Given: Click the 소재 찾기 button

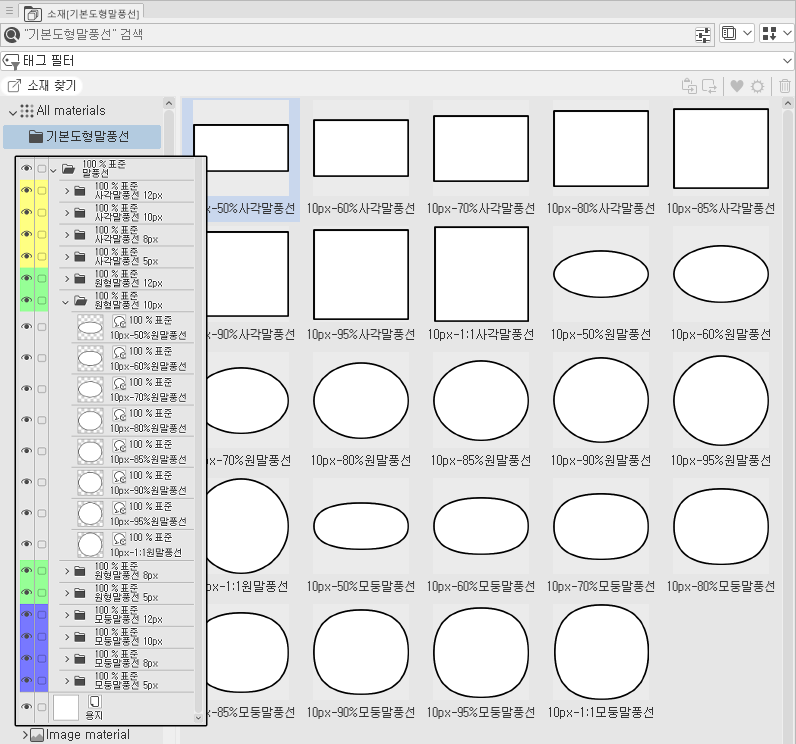Looking at the screenshot, I should (x=42, y=86).
